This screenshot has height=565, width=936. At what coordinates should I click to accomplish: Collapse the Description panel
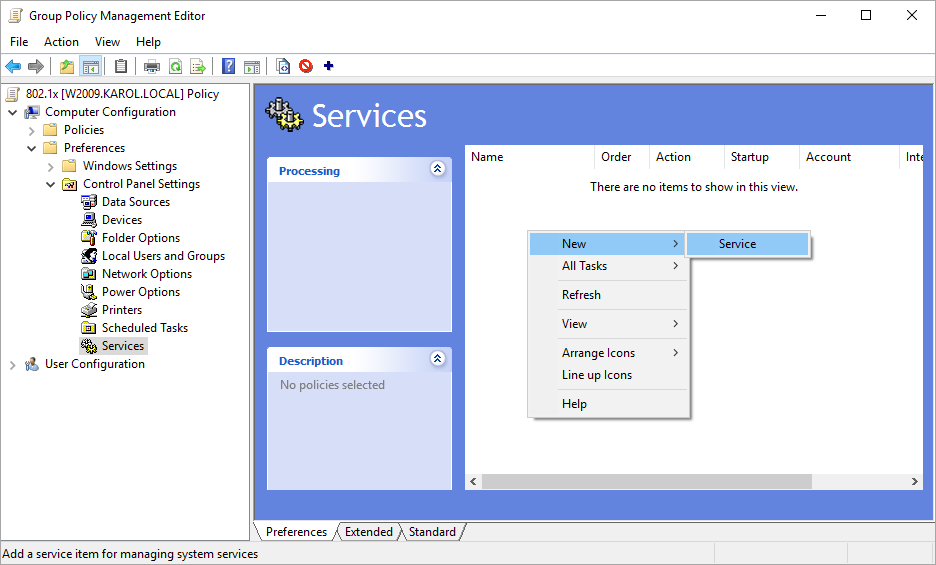[437, 359]
